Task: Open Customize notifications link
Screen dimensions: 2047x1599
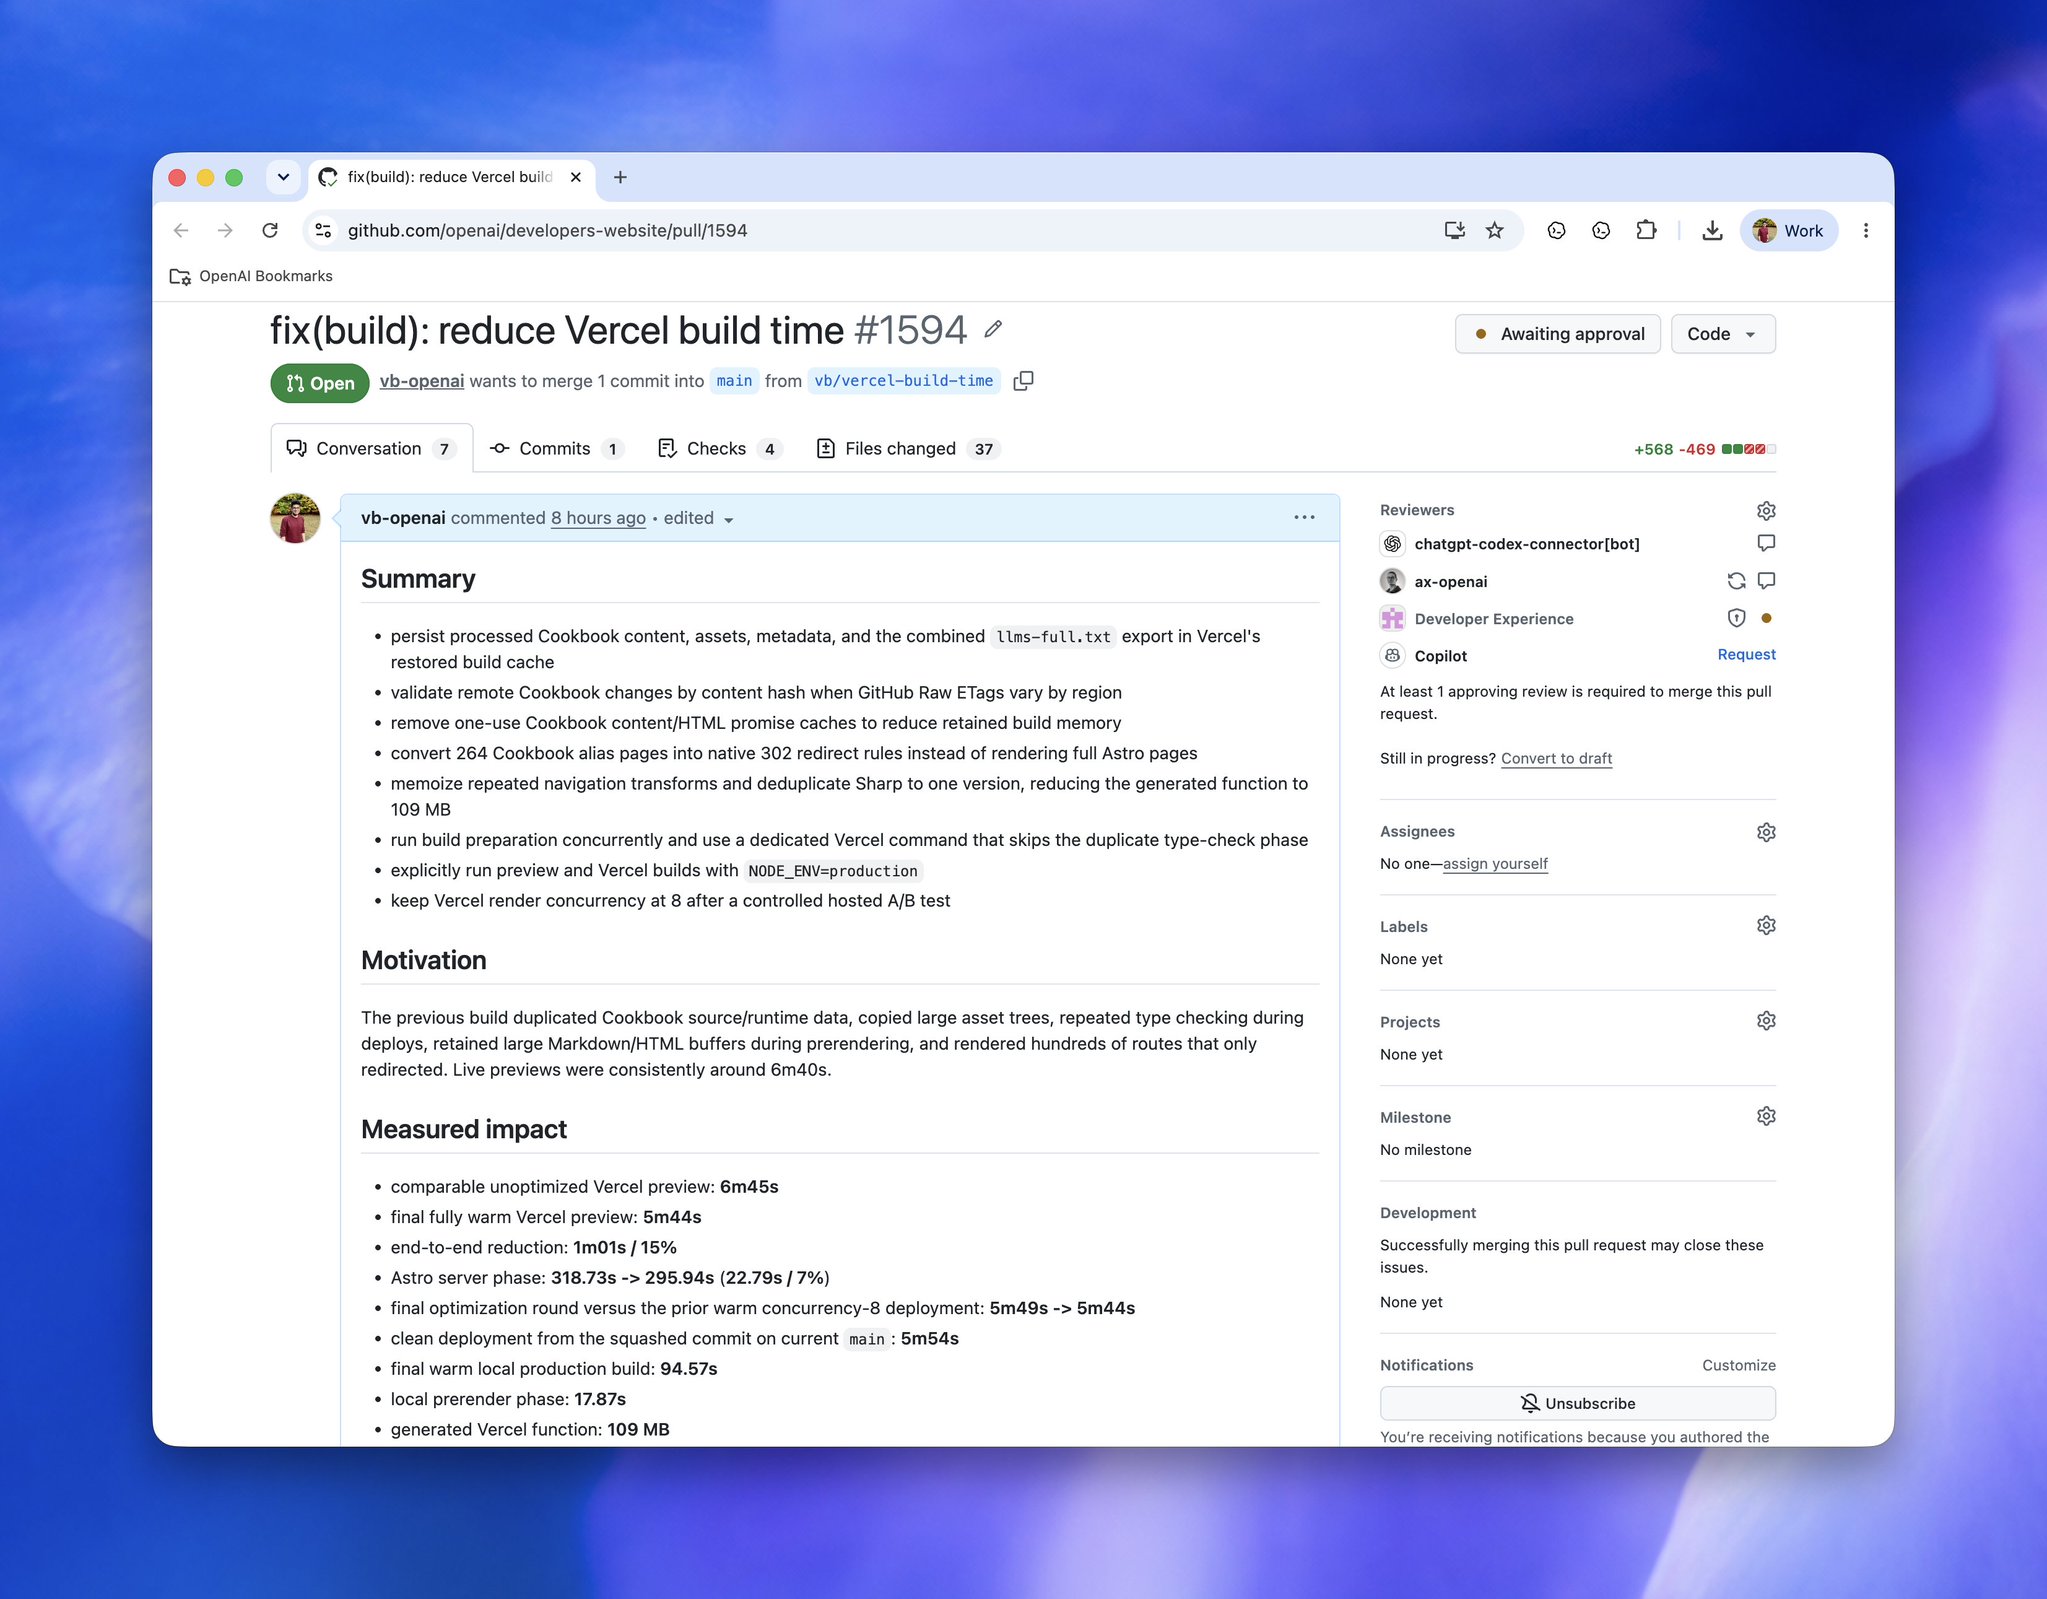Action: coord(1738,1365)
